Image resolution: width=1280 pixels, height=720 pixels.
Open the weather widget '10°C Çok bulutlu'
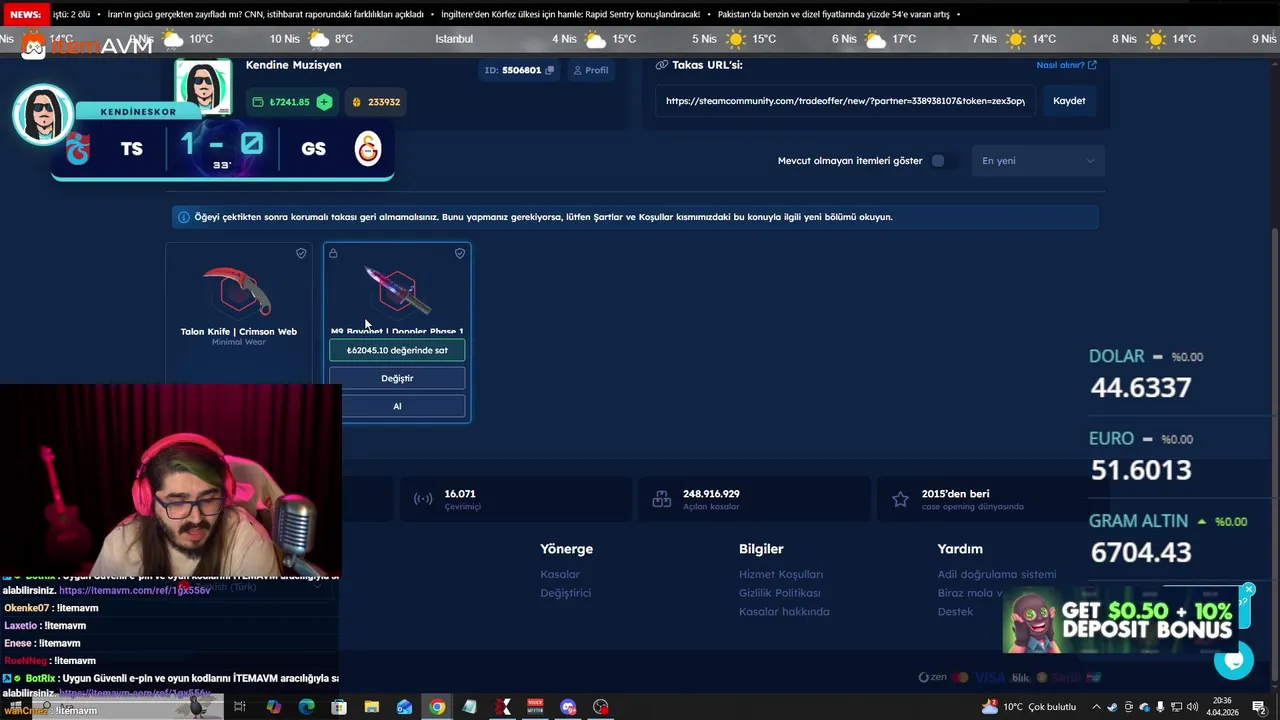(x=1029, y=707)
